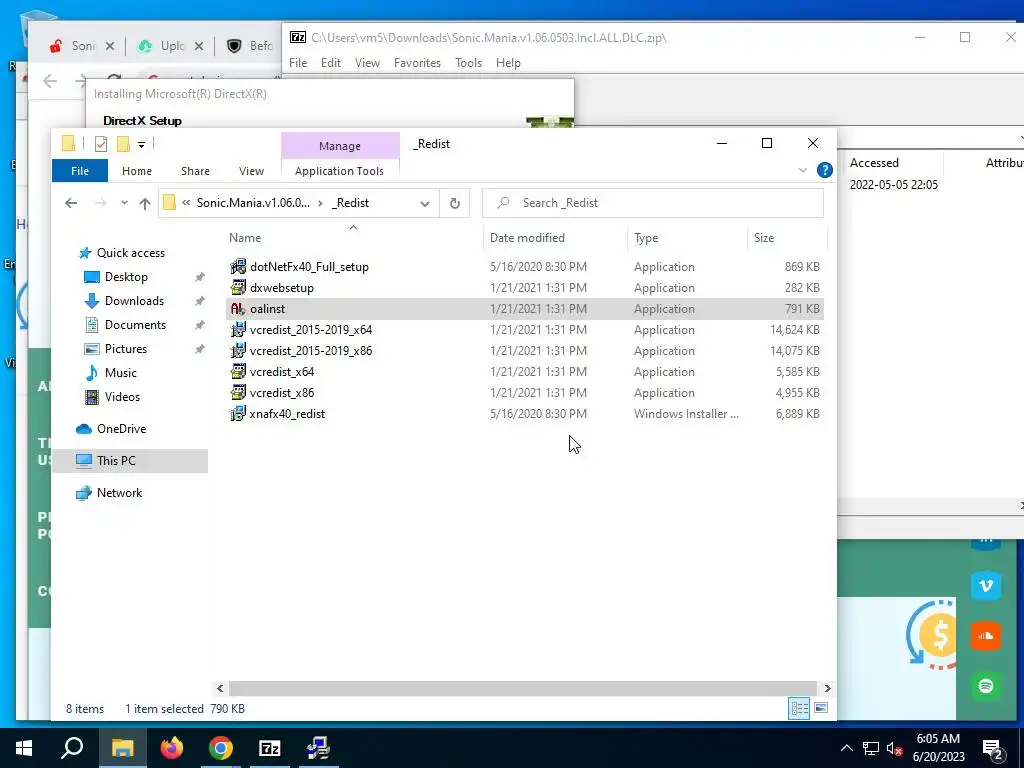1024x768 pixels.
Task: Switch to Details view layout
Action: click(799, 709)
